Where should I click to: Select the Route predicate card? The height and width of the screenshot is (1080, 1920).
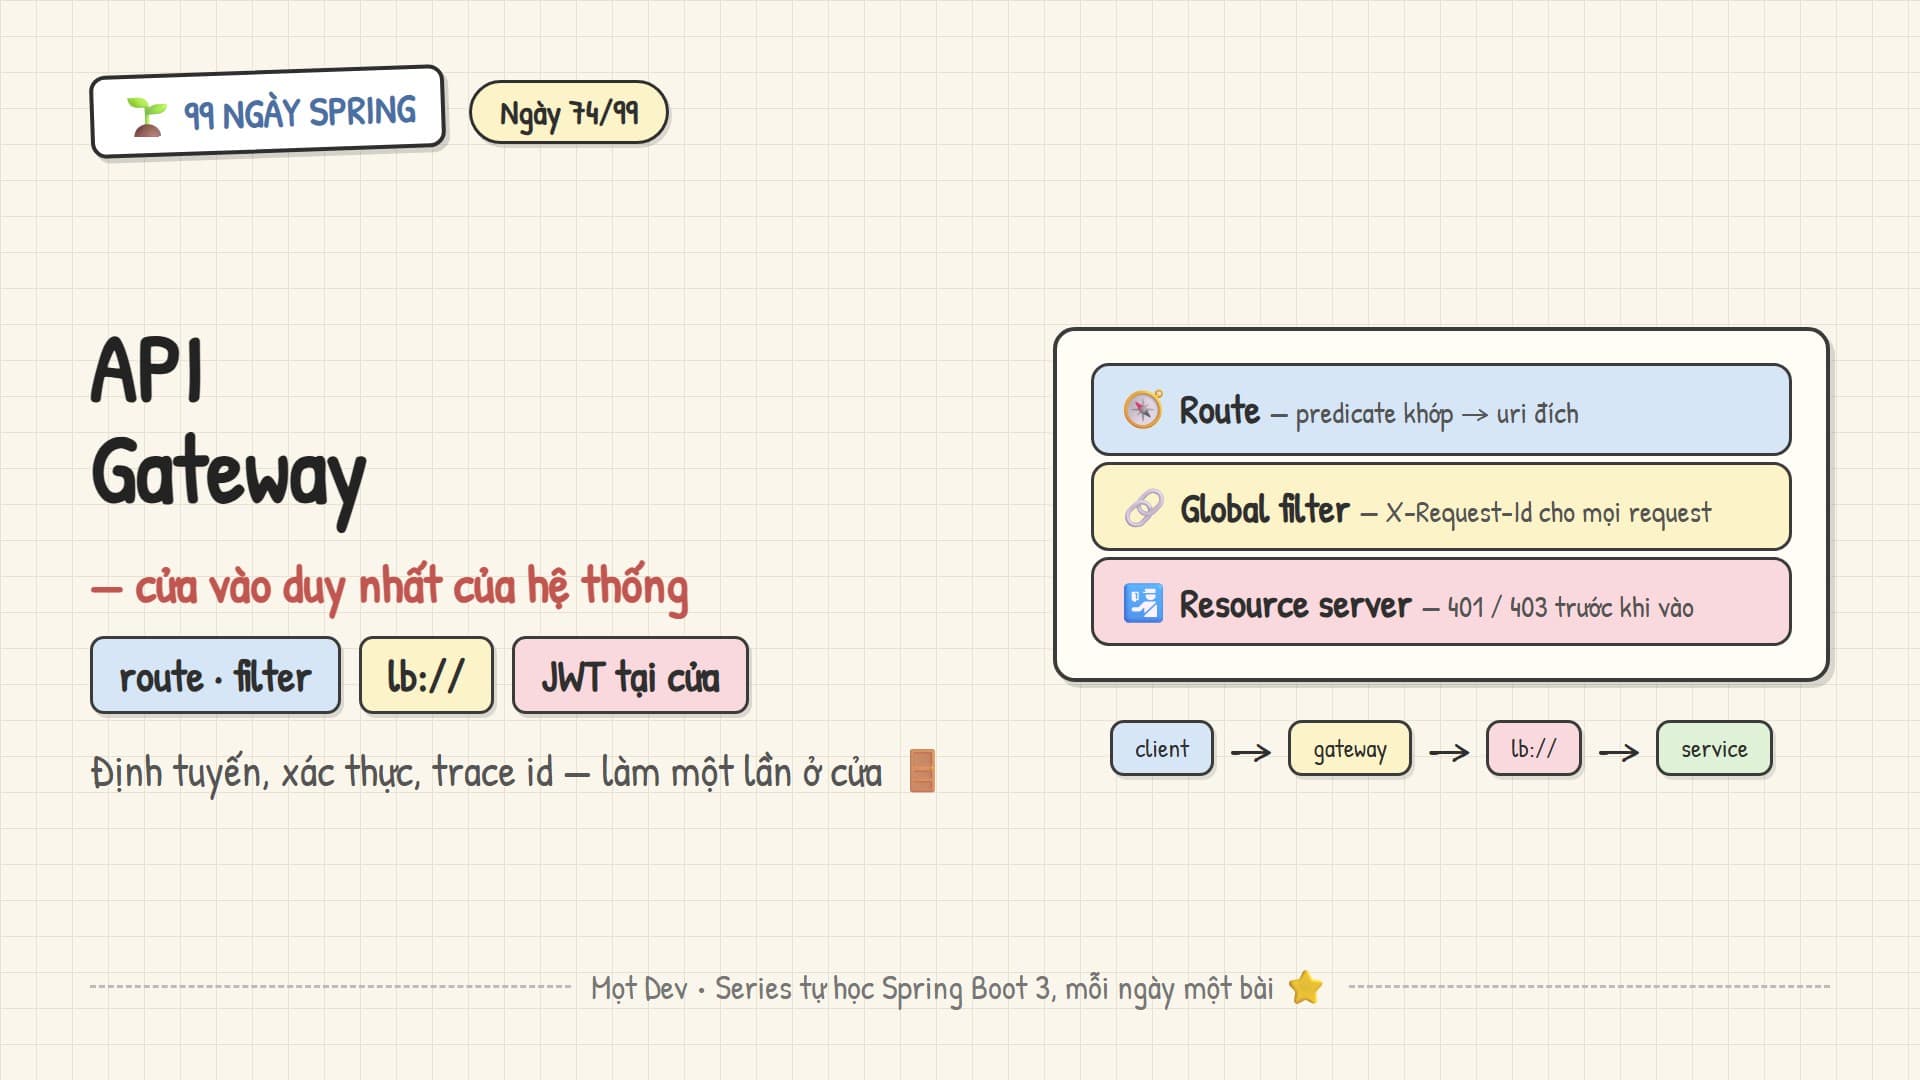(1440, 410)
